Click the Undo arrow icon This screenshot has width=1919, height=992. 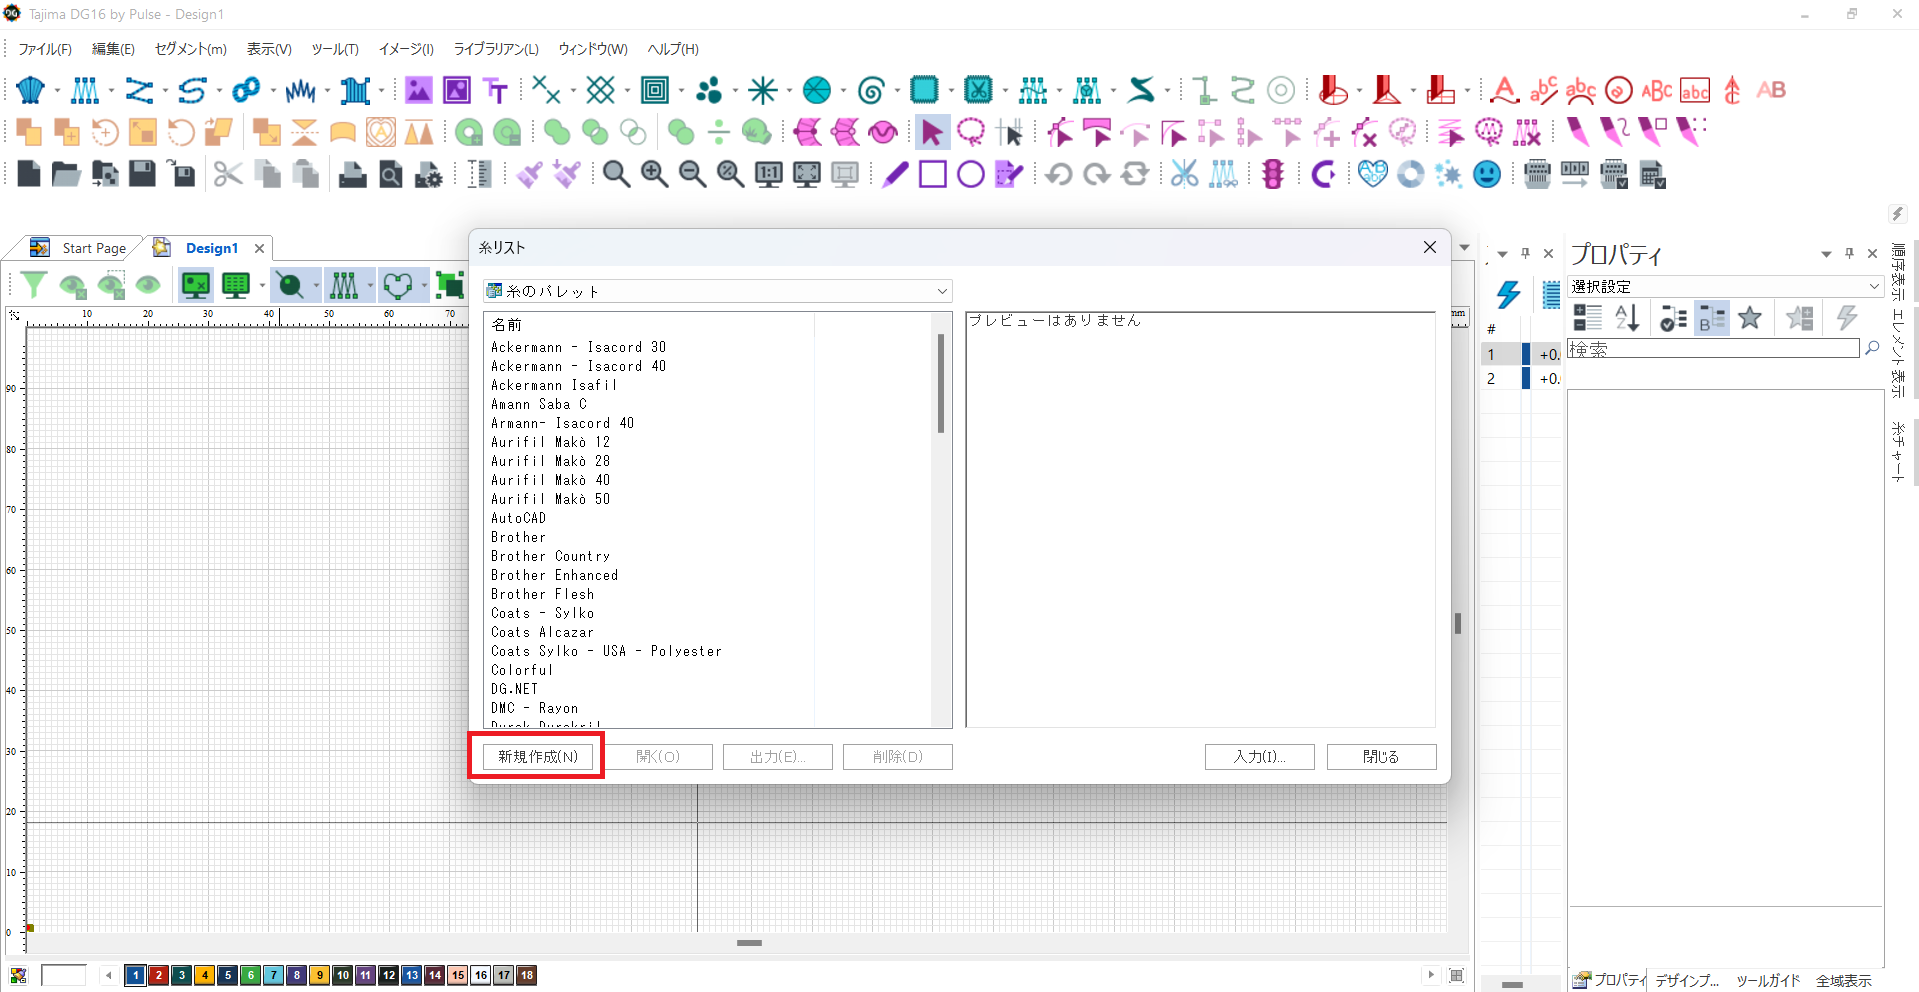point(1058,174)
